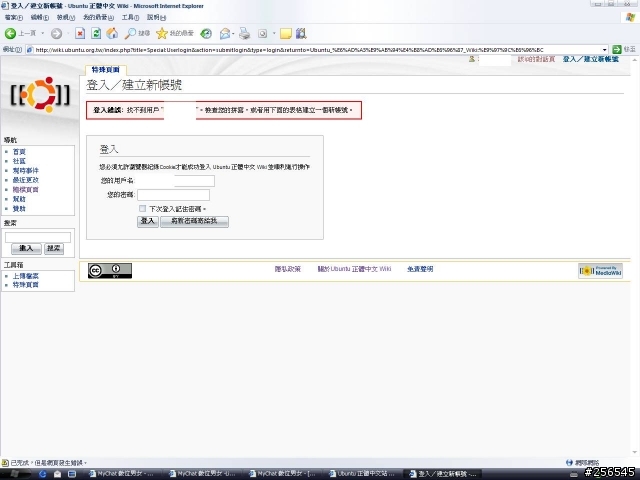Open the 最近更改 recent changes link
640x480 pixels.
26,180
